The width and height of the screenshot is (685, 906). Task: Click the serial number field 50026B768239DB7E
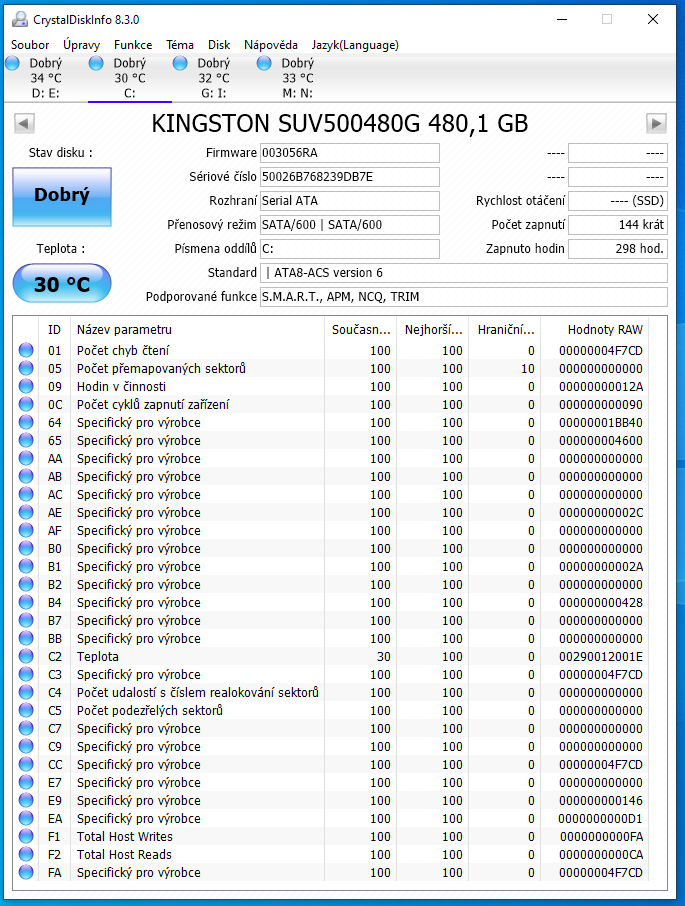tap(349, 177)
